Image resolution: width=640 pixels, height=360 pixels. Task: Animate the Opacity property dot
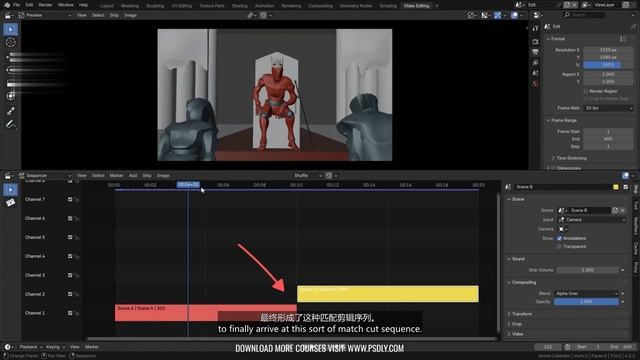[x=622, y=302]
